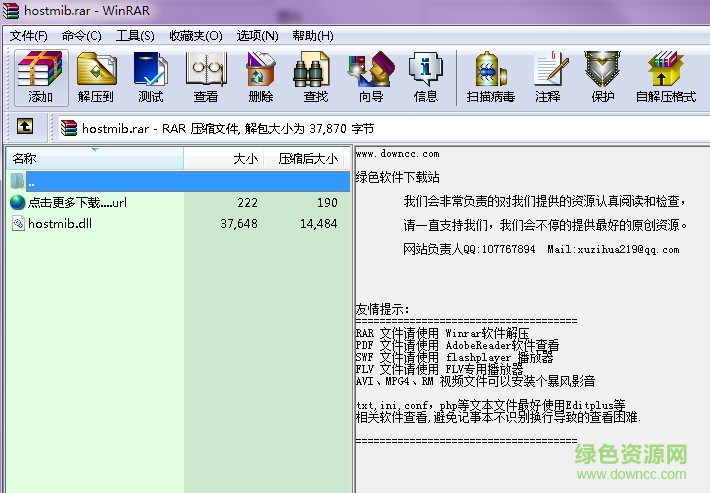Open the Commands (命令) menu
This screenshot has width=710, height=493.
(82, 35)
